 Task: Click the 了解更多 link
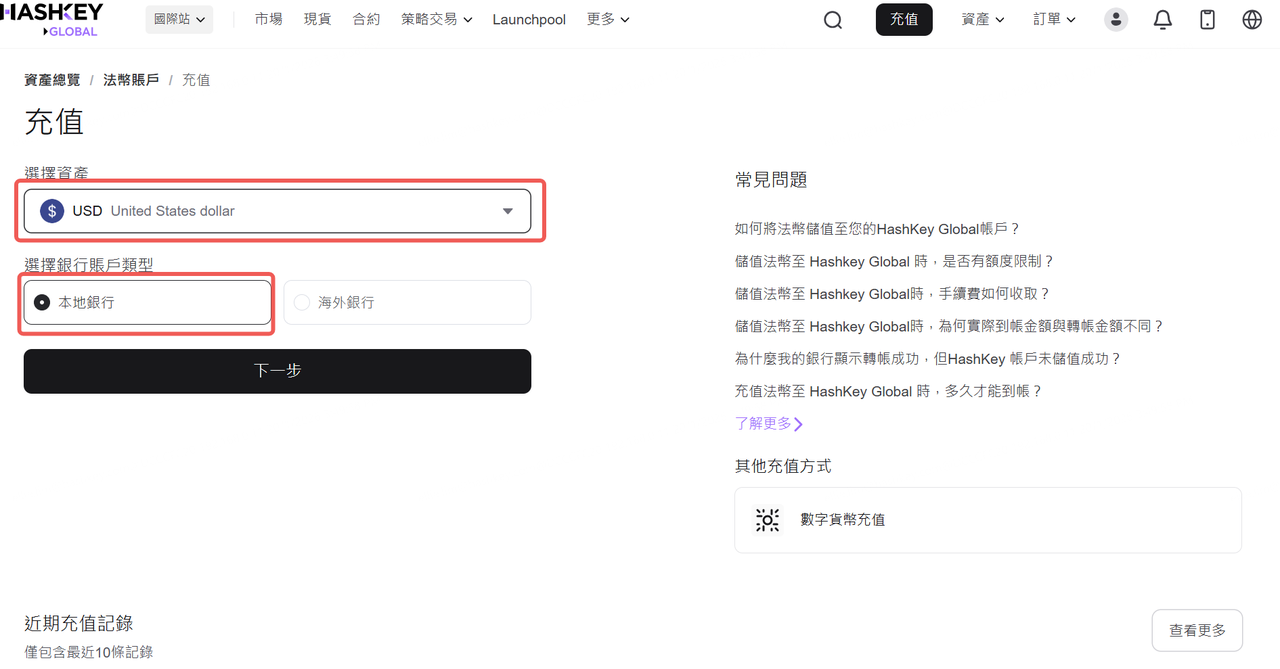(768, 424)
